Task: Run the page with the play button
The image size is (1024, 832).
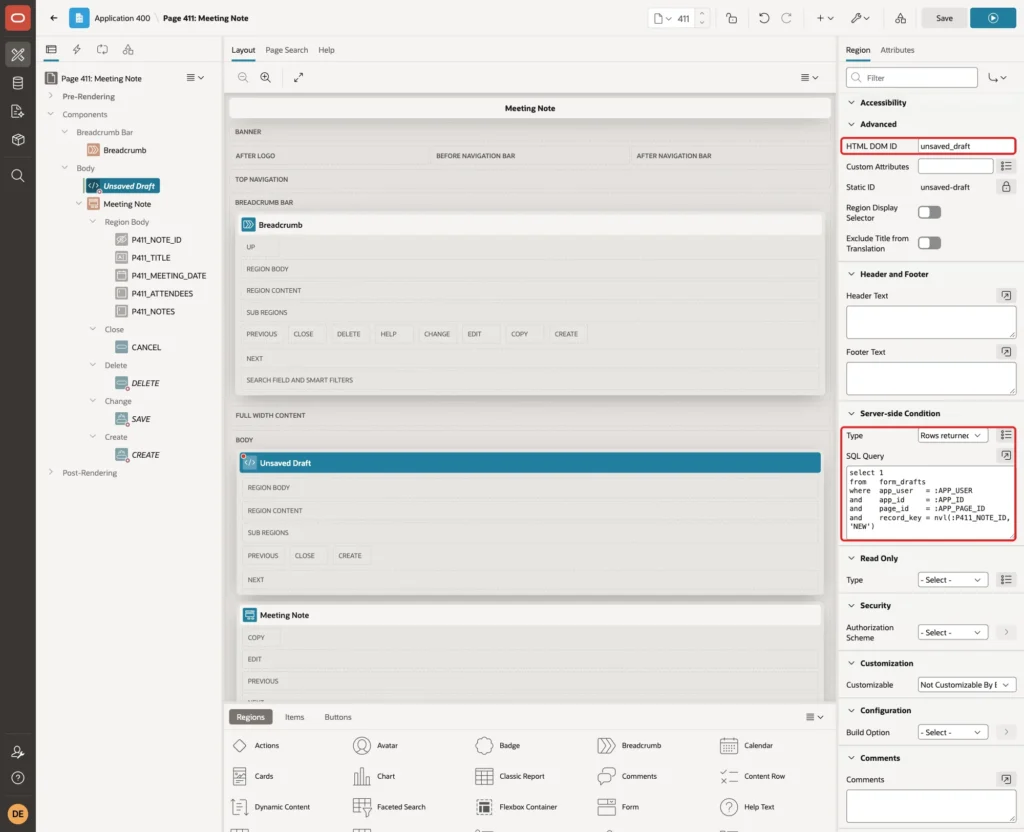Action: point(993,18)
